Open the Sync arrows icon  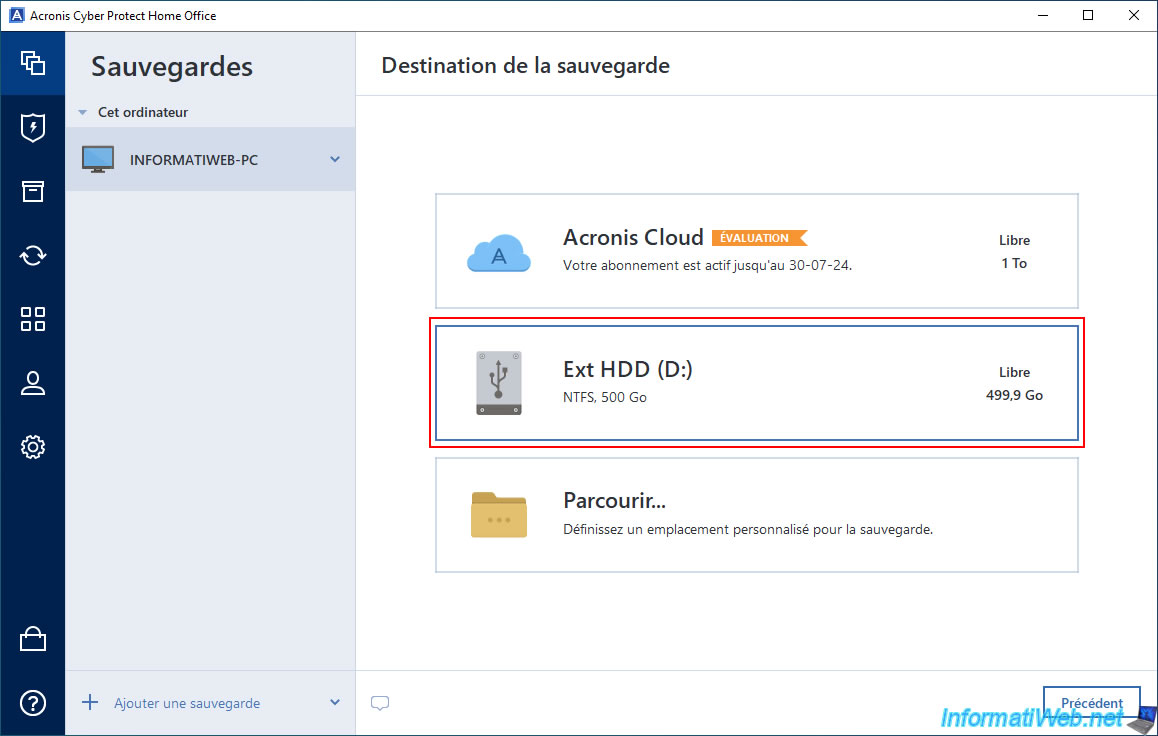pyautogui.click(x=32, y=255)
